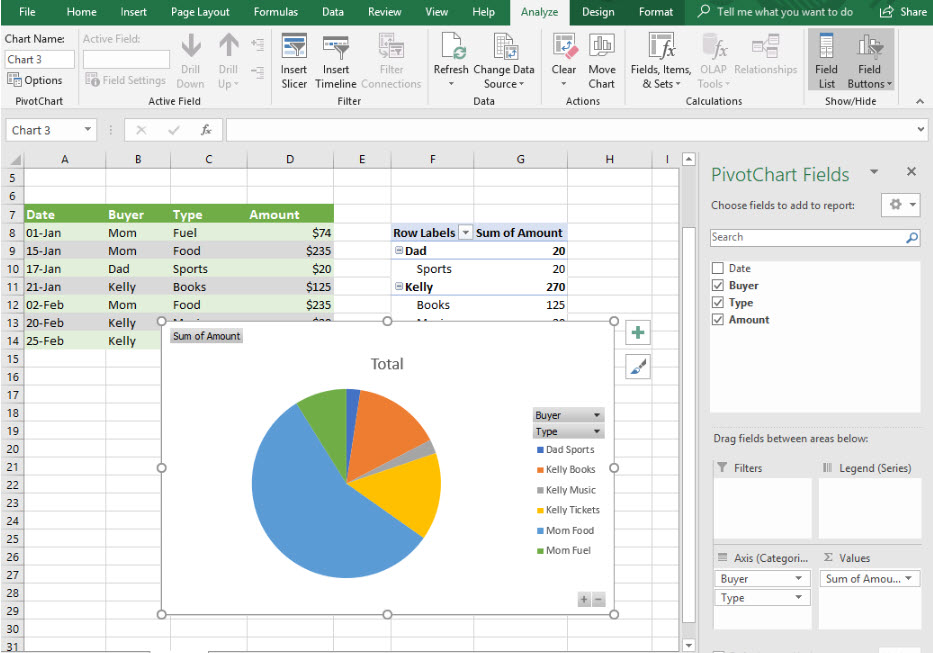Open the Buyer filter dropdown on chart
This screenshot has height=653, width=933.
tap(597, 415)
